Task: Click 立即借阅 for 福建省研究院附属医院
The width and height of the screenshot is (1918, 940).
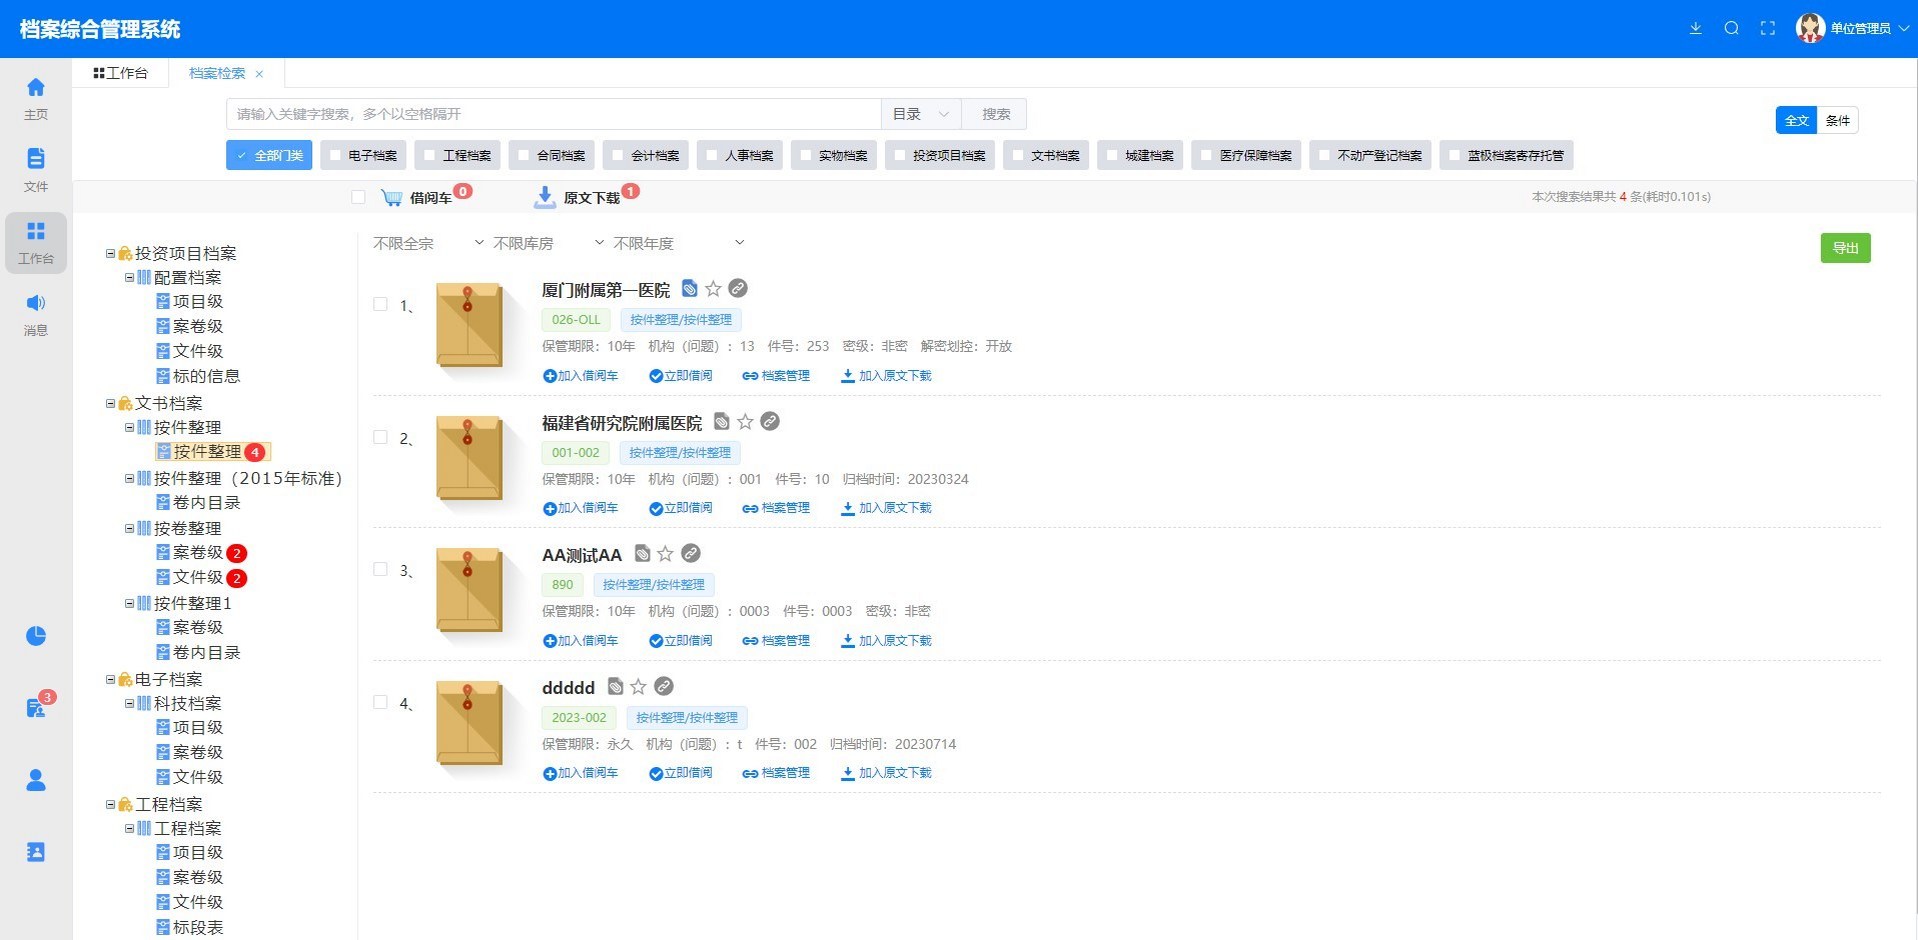Action: click(x=681, y=508)
